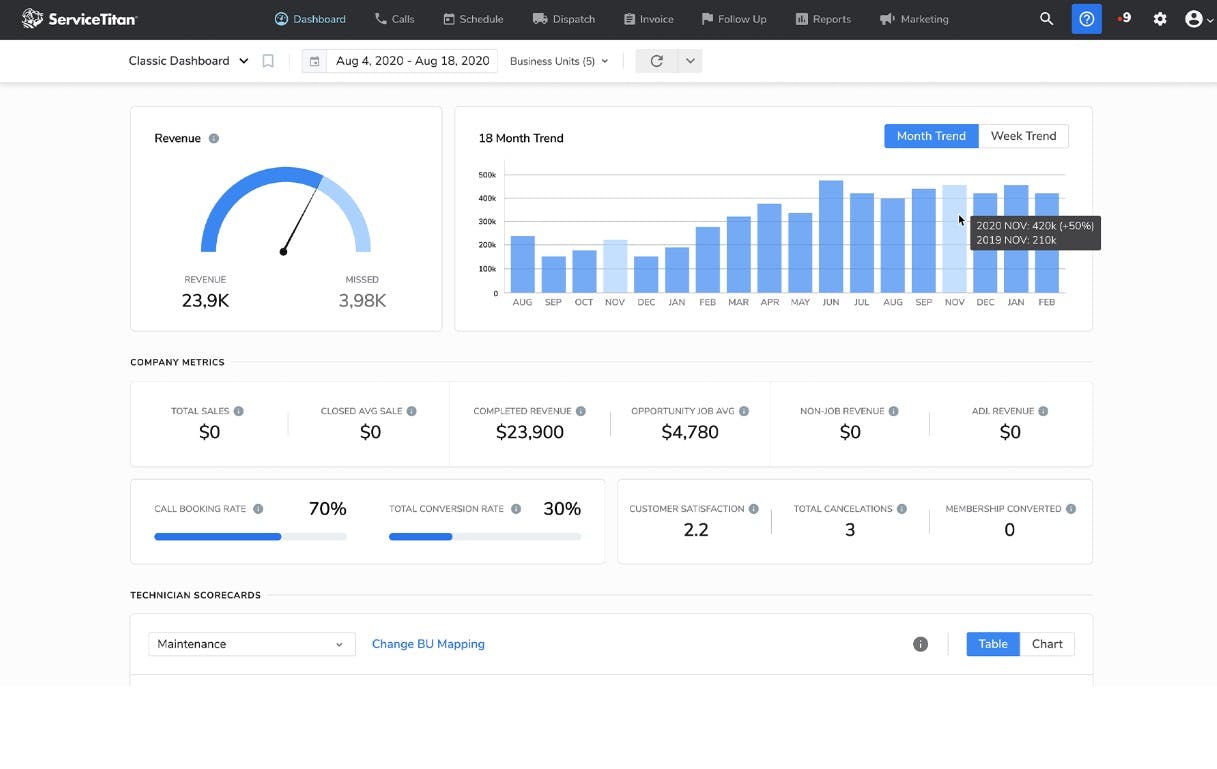
Task: Click the user account profile icon
Action: [x=1193, y=19]
